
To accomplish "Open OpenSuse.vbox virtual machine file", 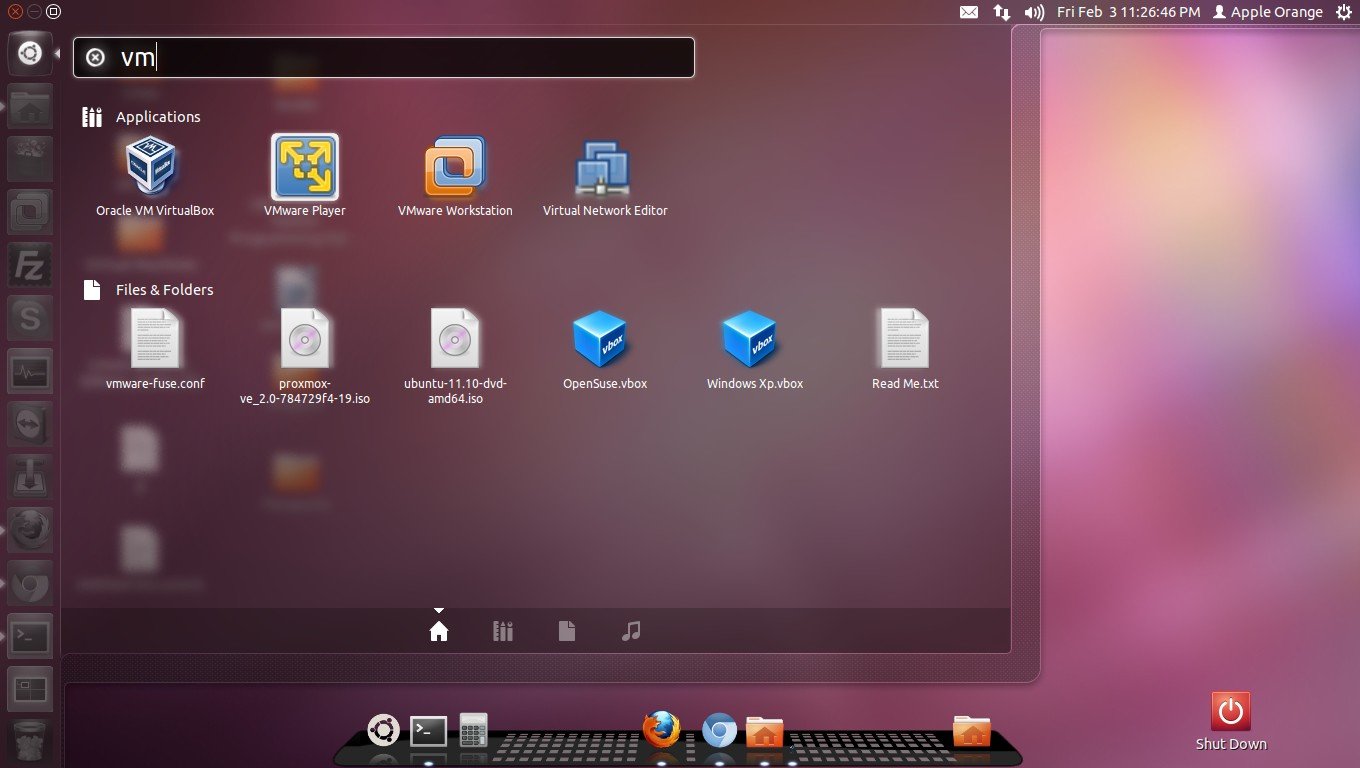I will coord(605,349).
